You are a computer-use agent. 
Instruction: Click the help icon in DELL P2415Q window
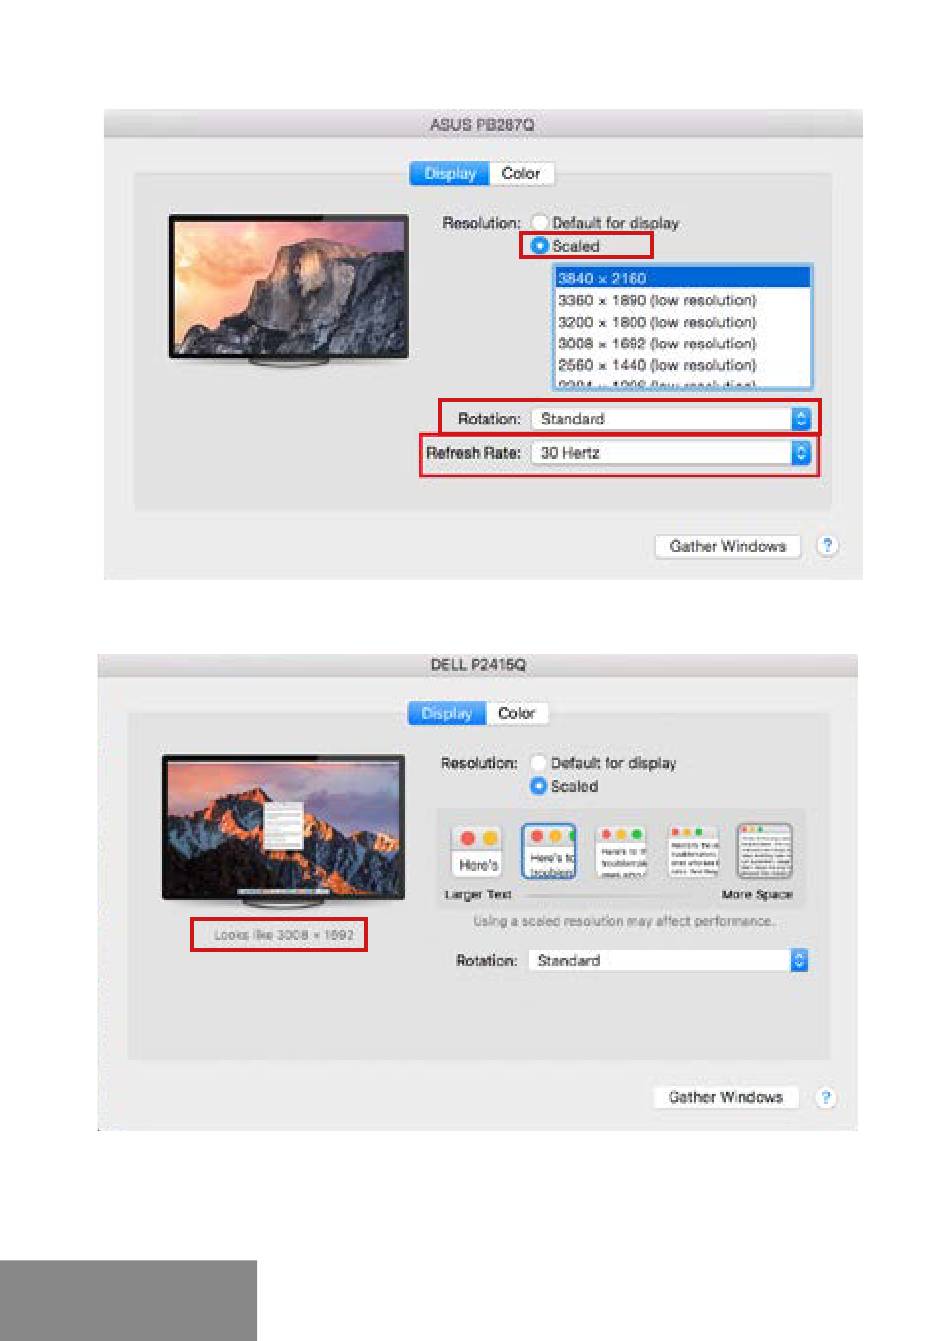[825, 1097]
